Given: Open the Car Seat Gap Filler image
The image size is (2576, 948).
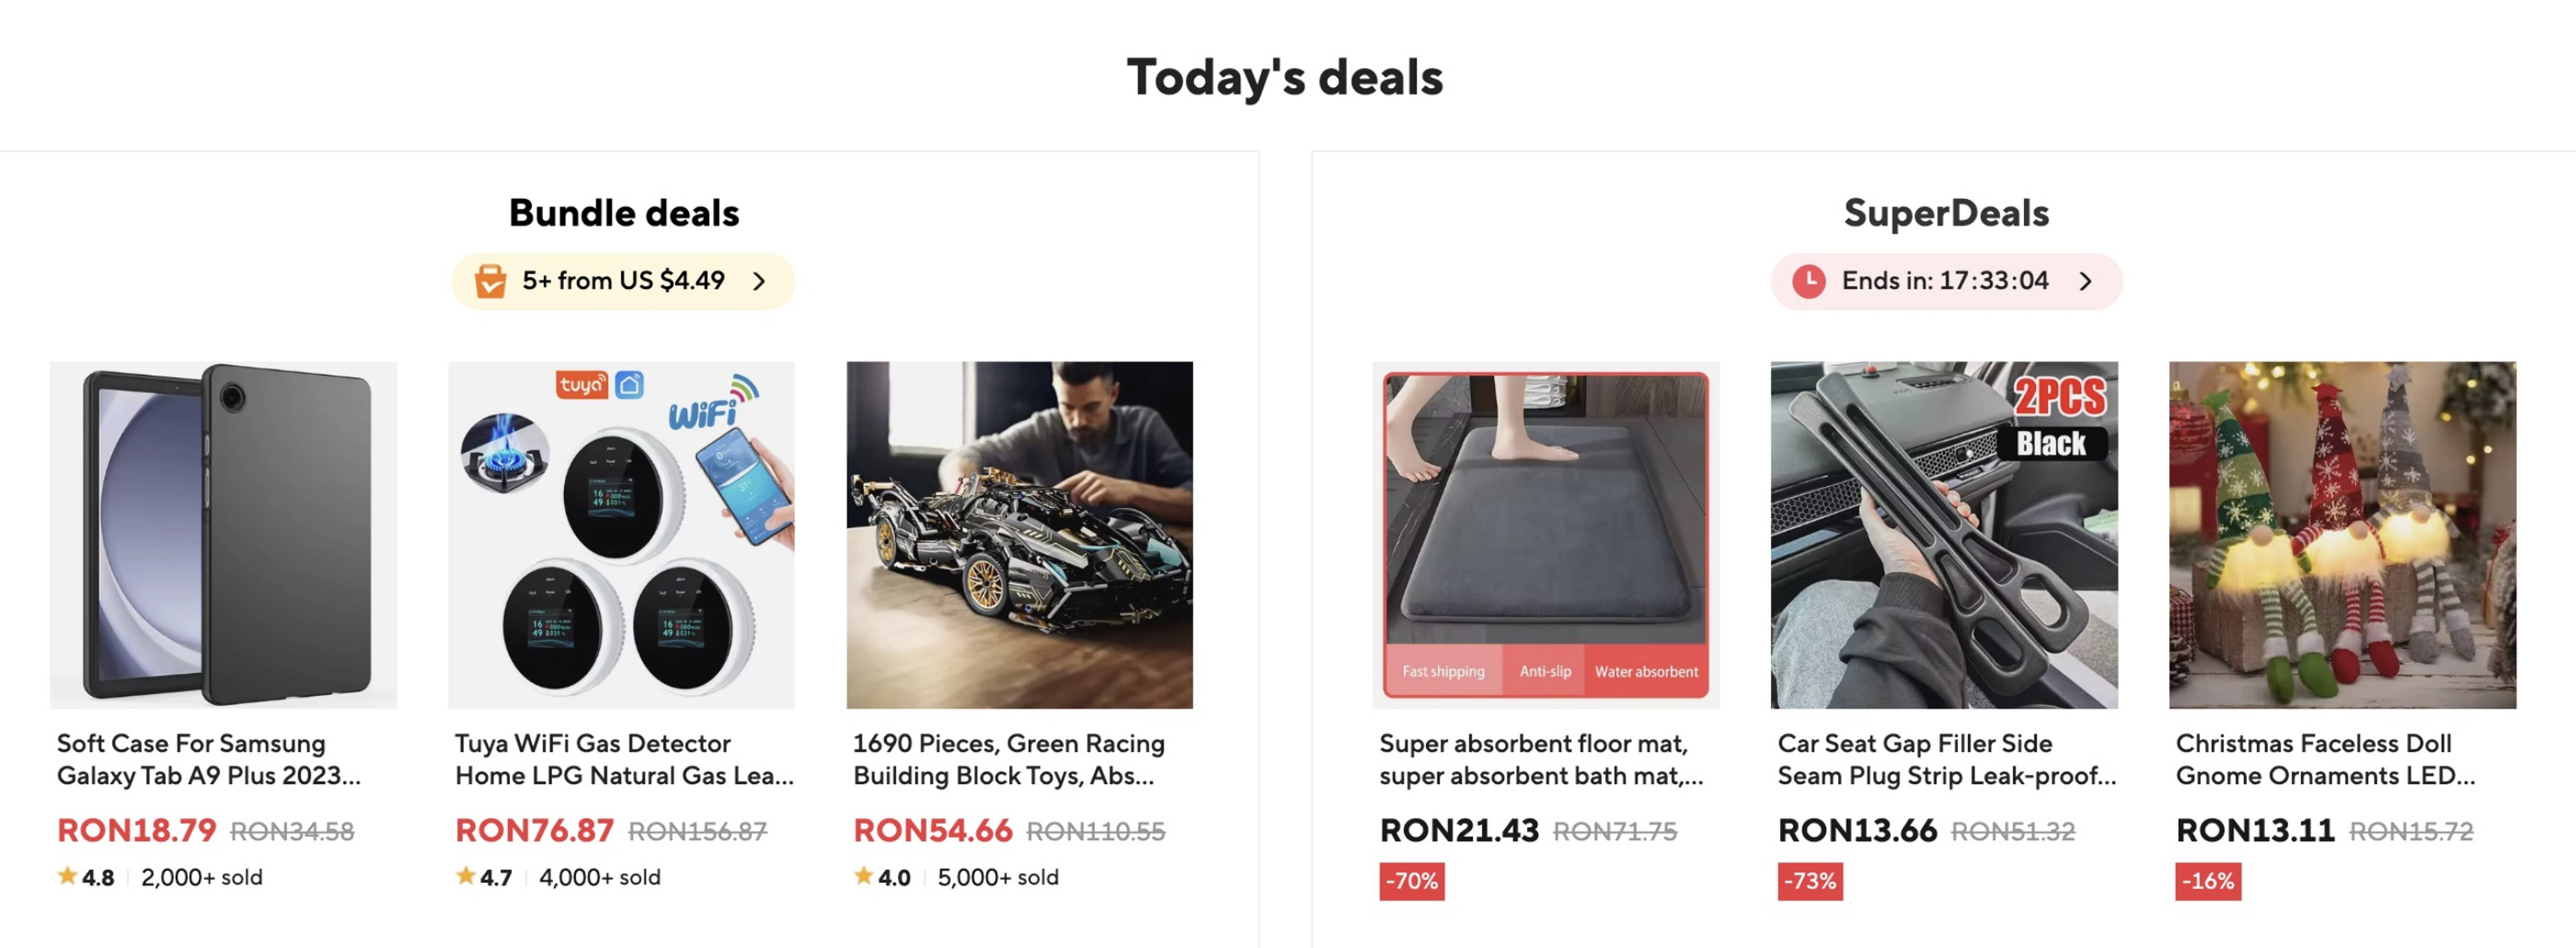Looking at the screenshot, I should (1943, 535).
